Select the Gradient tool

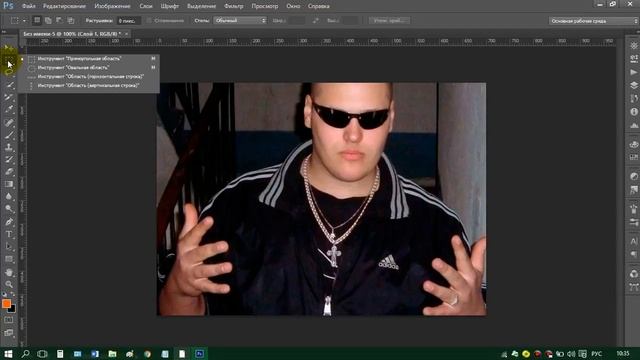point(9,184)
